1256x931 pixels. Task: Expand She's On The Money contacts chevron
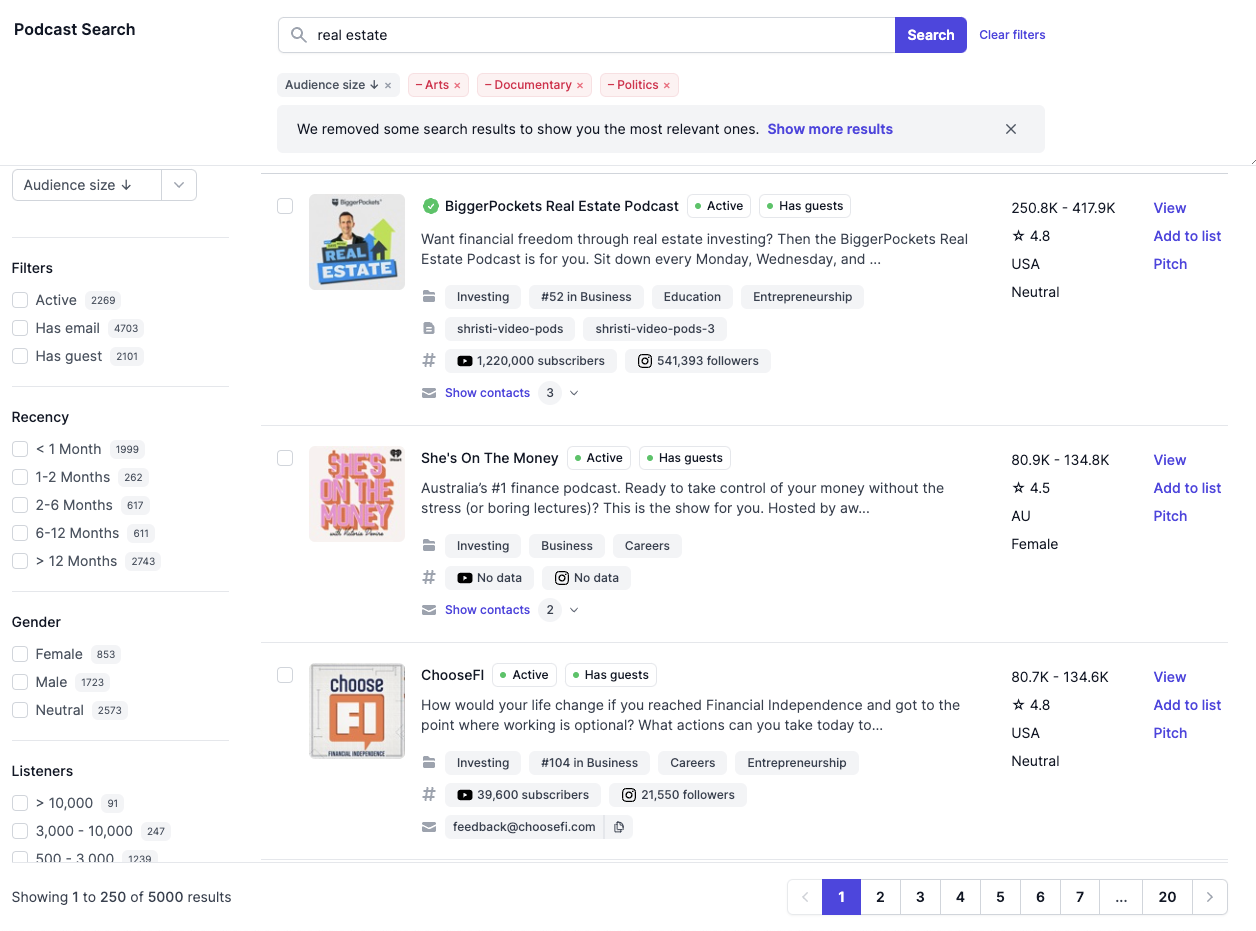pos(574,610)
